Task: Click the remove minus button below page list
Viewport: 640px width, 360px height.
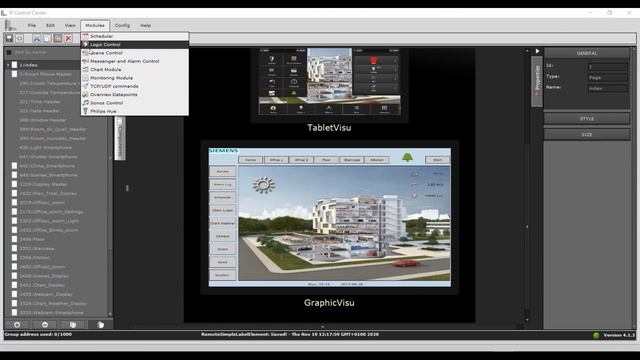Action: (45, 325)
